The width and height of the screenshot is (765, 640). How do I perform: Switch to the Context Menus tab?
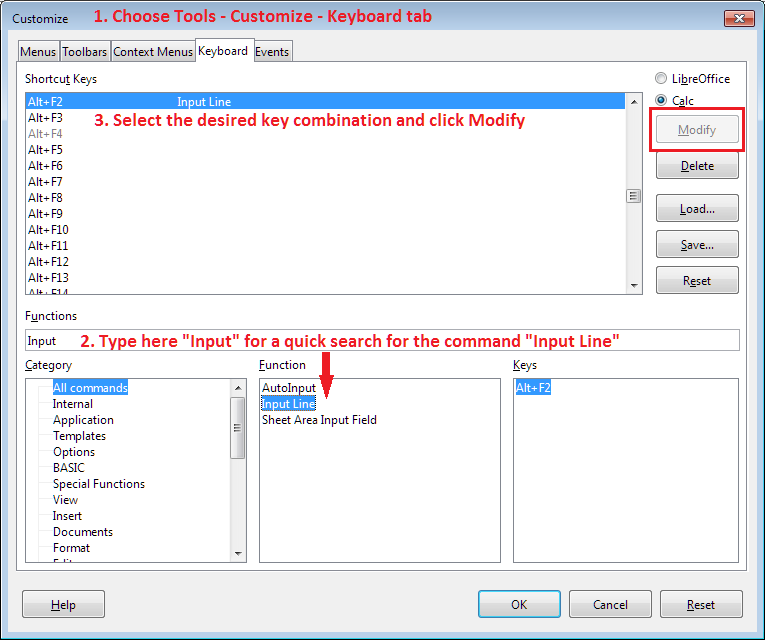pyautogui.click(x=153, y=52)
